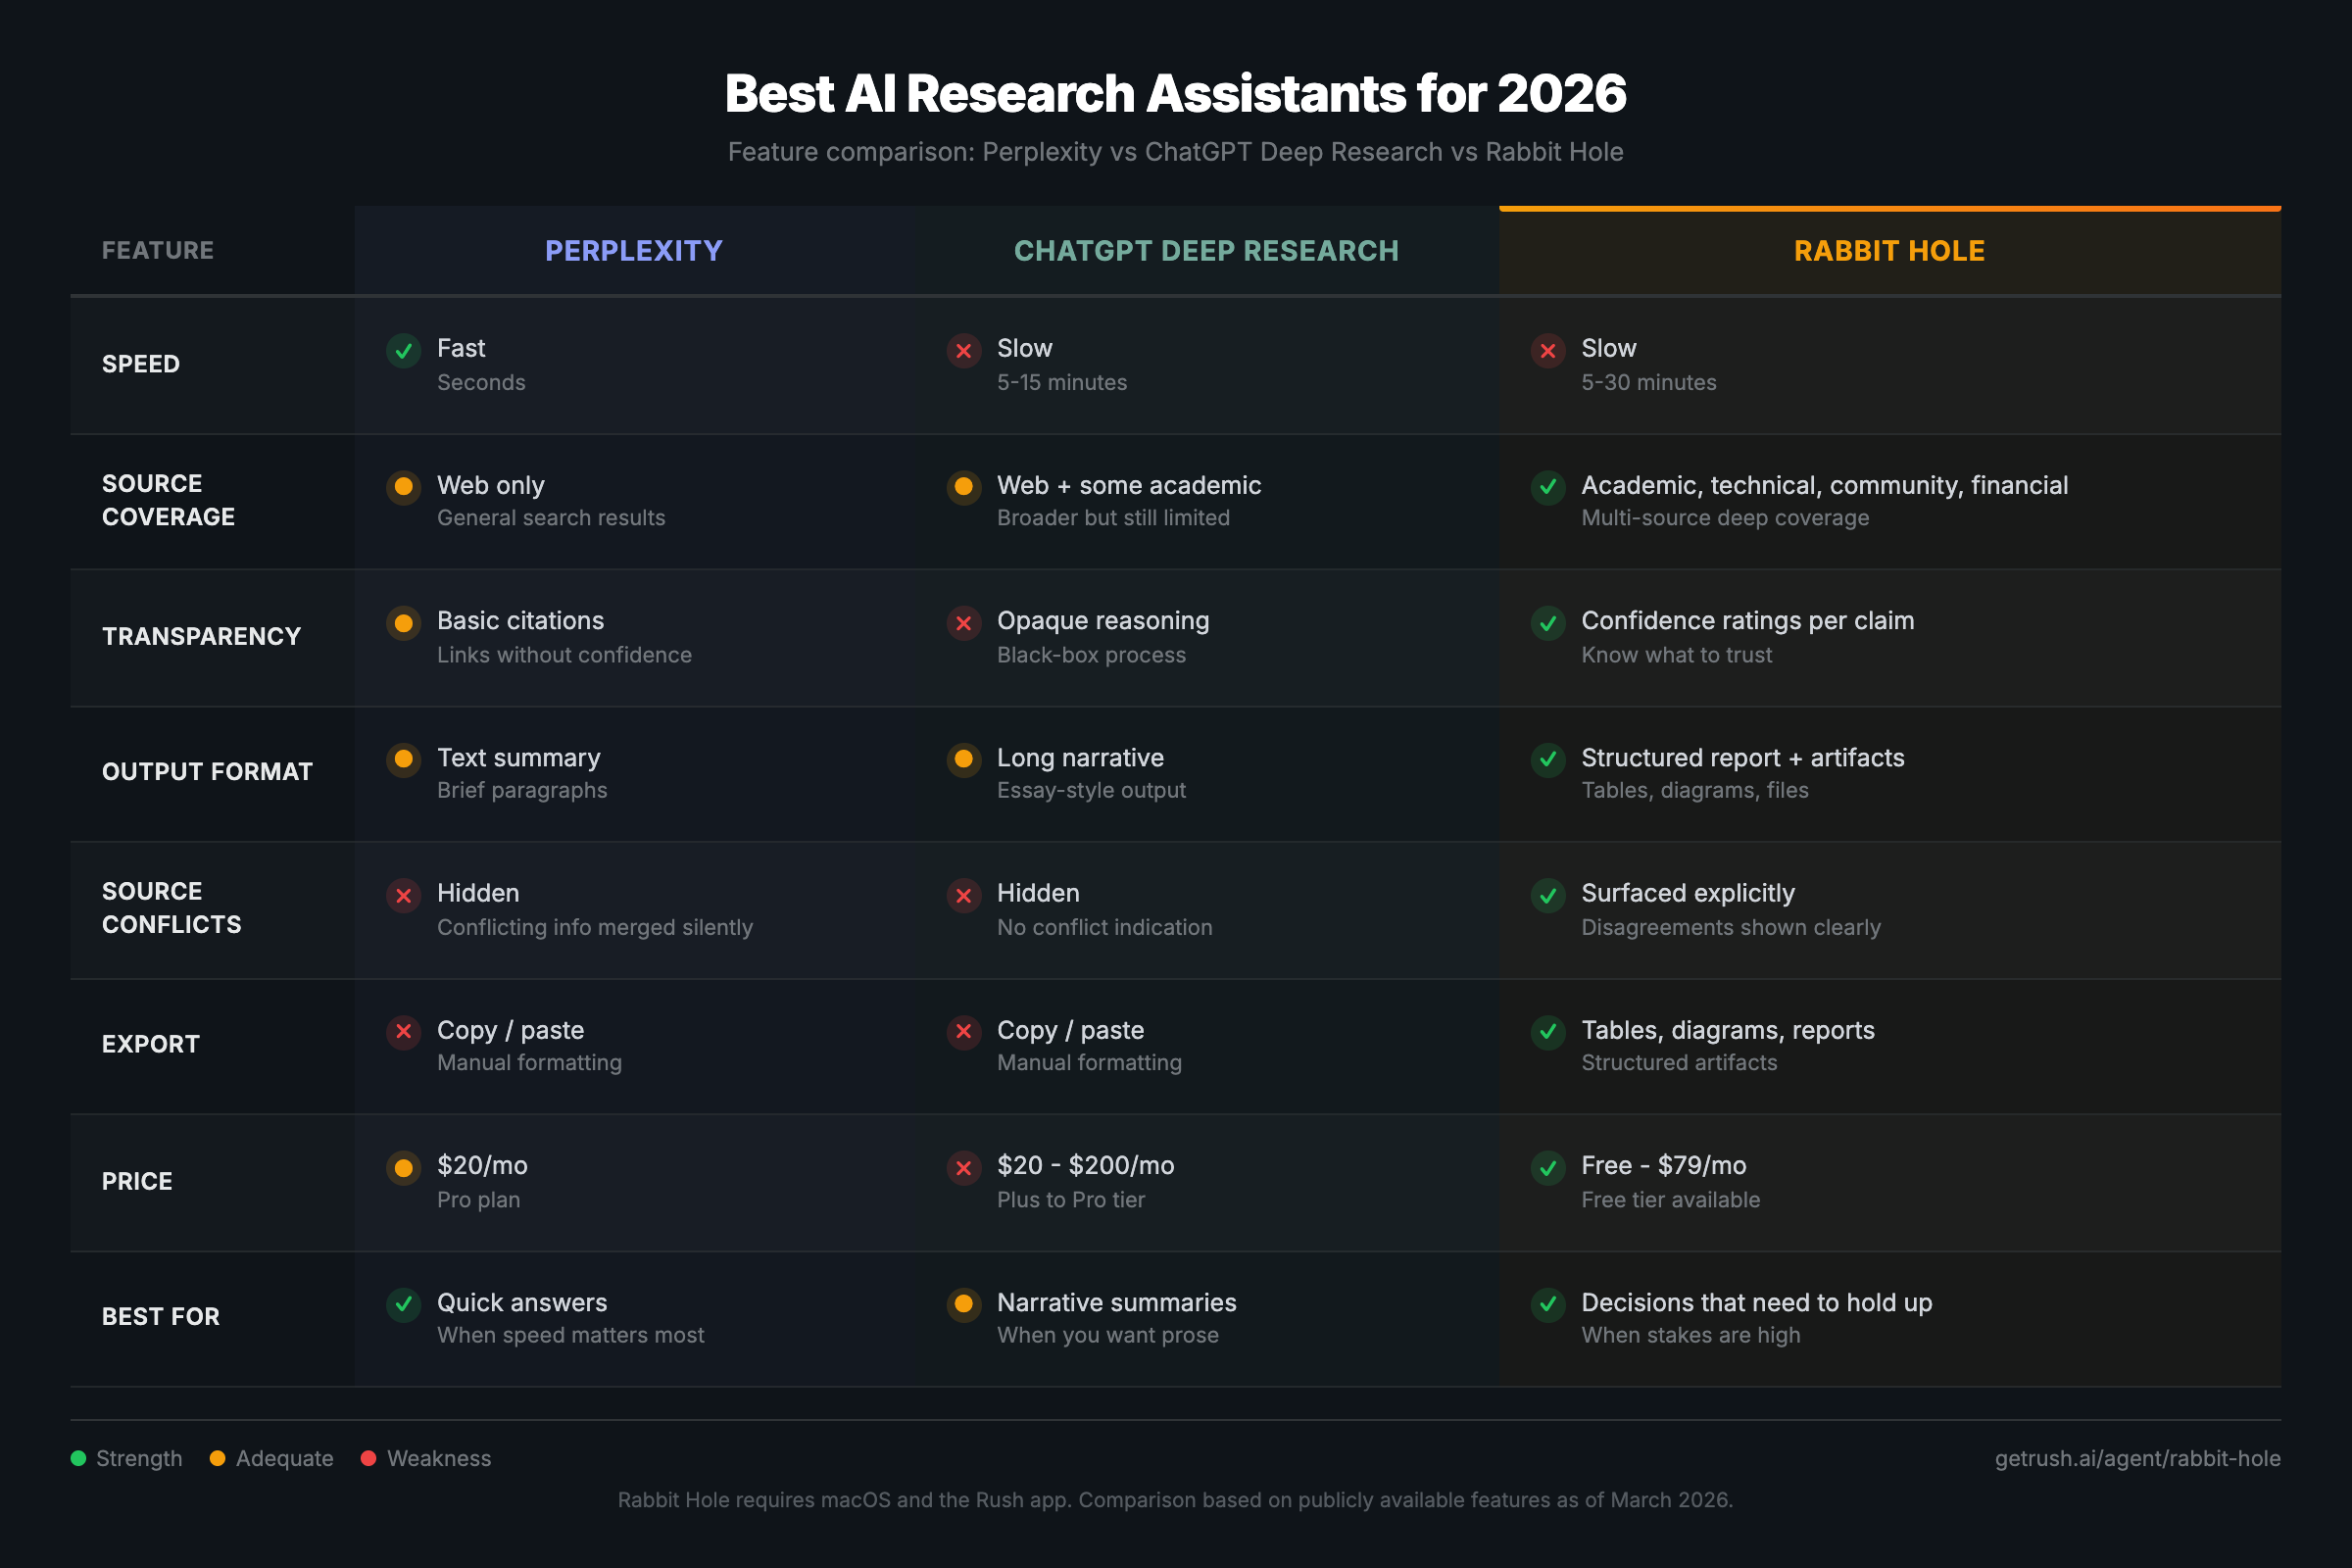
Task: Click the check beside "Tables, diagrams, reports"
Action: pos(1547,1031)
